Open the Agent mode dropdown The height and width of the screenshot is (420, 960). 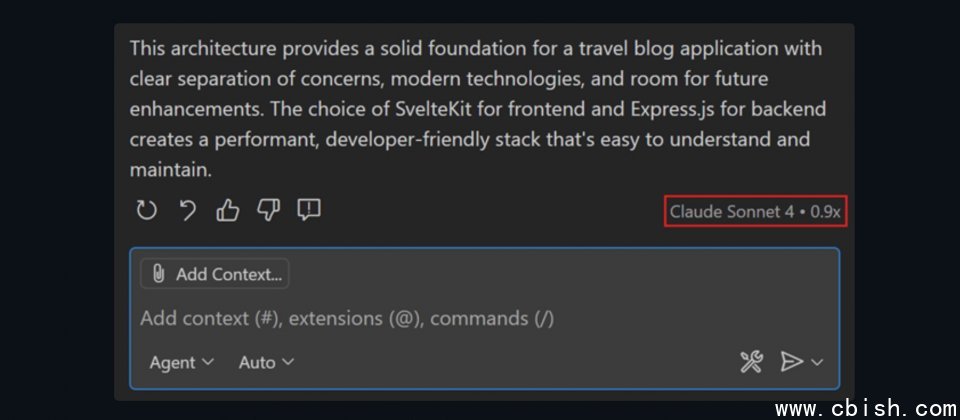pos(182,362)
